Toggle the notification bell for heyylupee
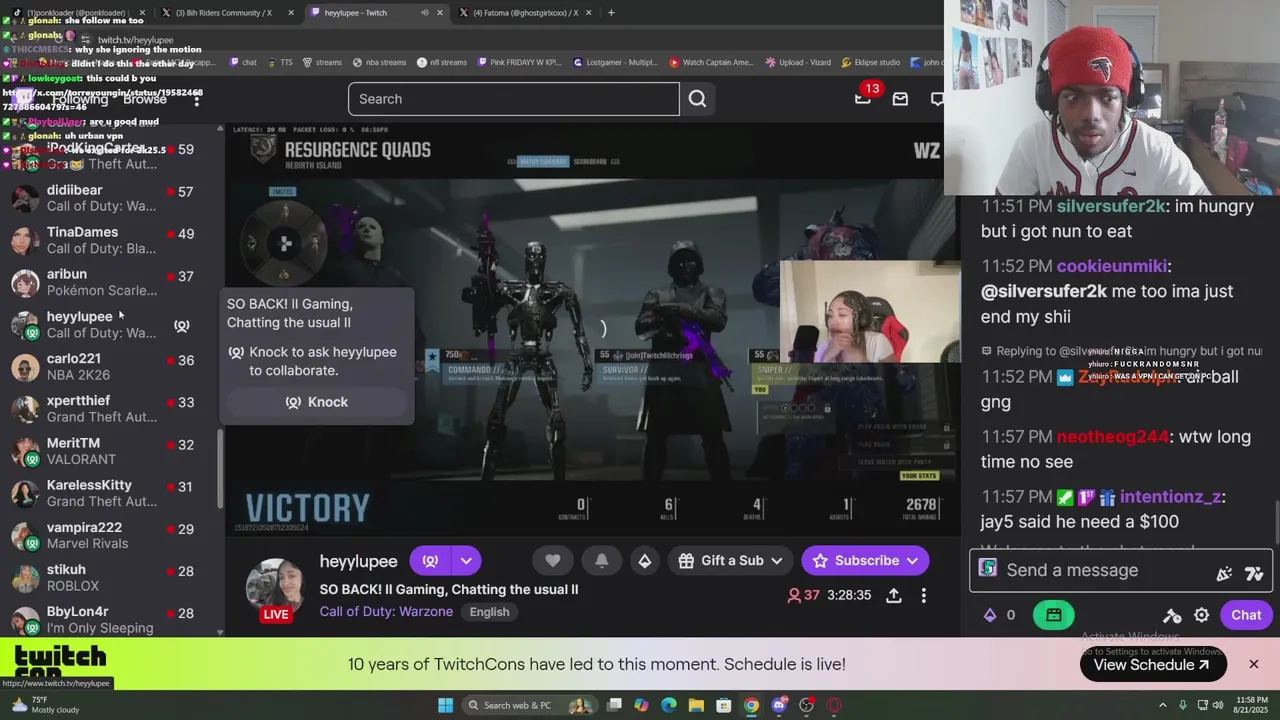This screenshot has width=1280, height=720. [601, 561]
